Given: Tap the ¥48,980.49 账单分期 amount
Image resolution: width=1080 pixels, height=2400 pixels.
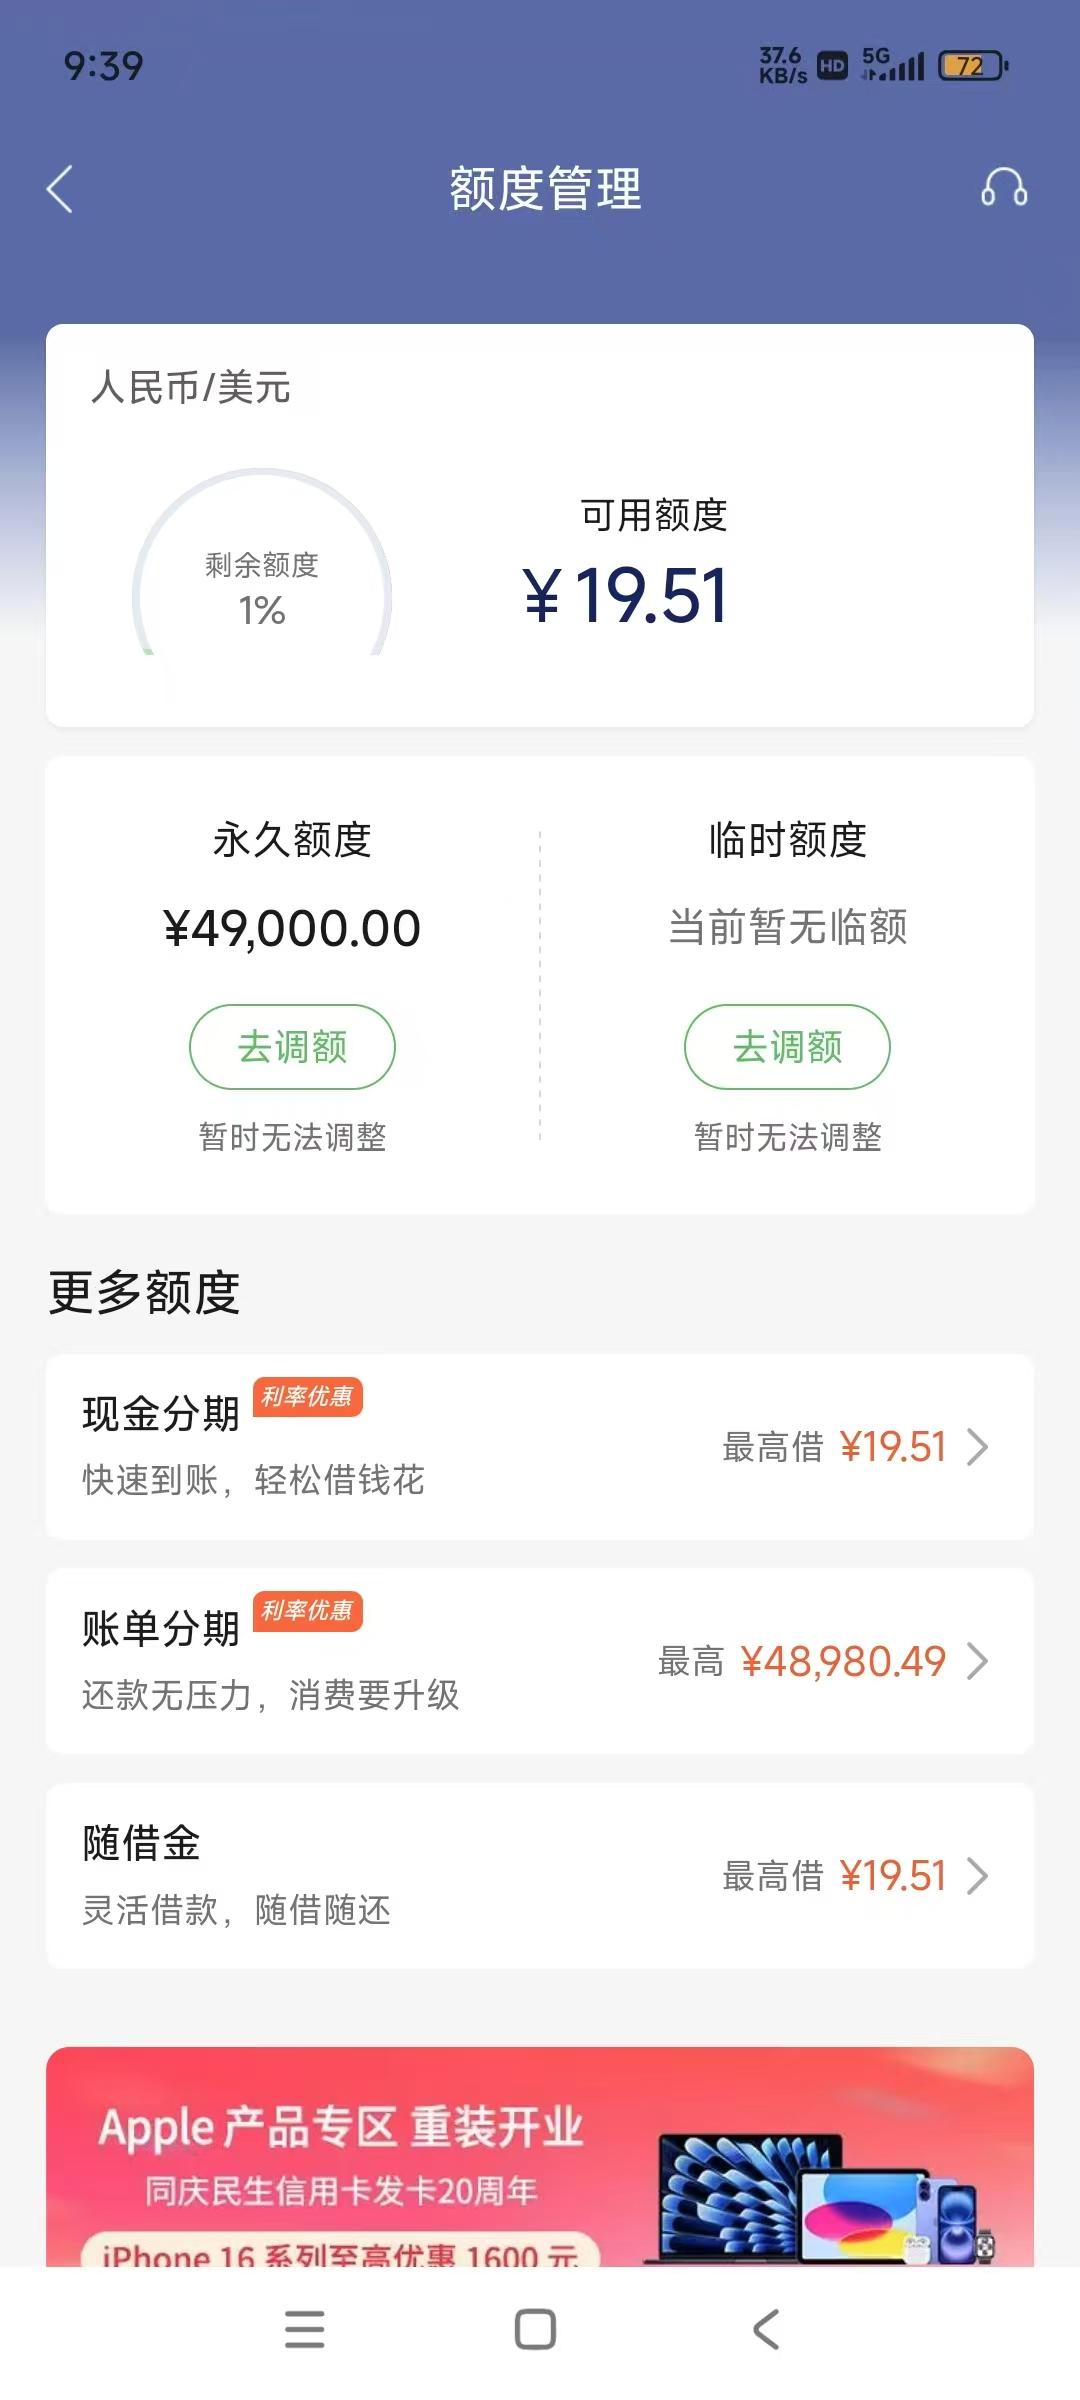Looking at the screenshot, I should 843,1662.
